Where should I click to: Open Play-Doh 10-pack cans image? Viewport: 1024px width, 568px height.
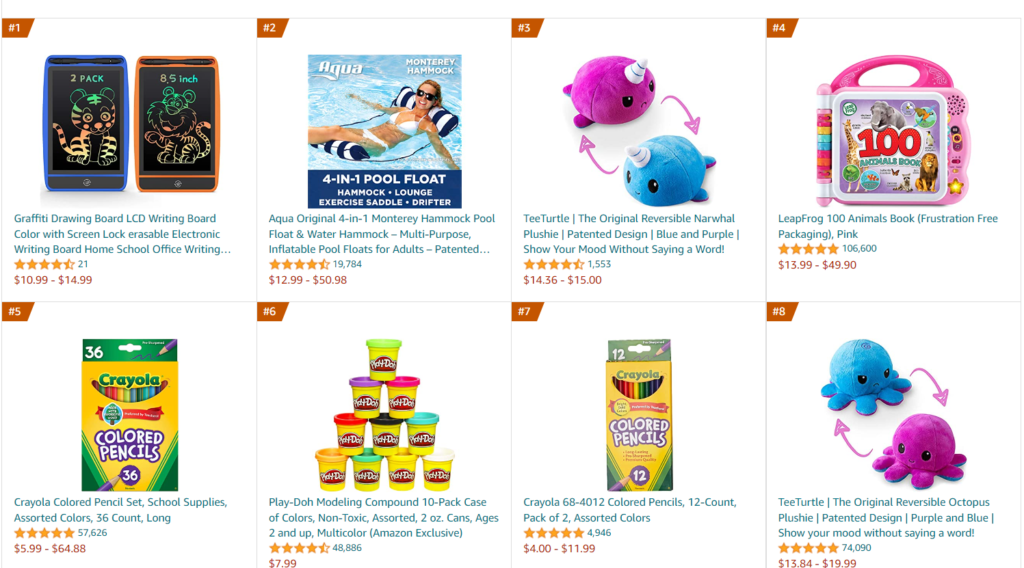pyautogui.click(x=384, y=415)
